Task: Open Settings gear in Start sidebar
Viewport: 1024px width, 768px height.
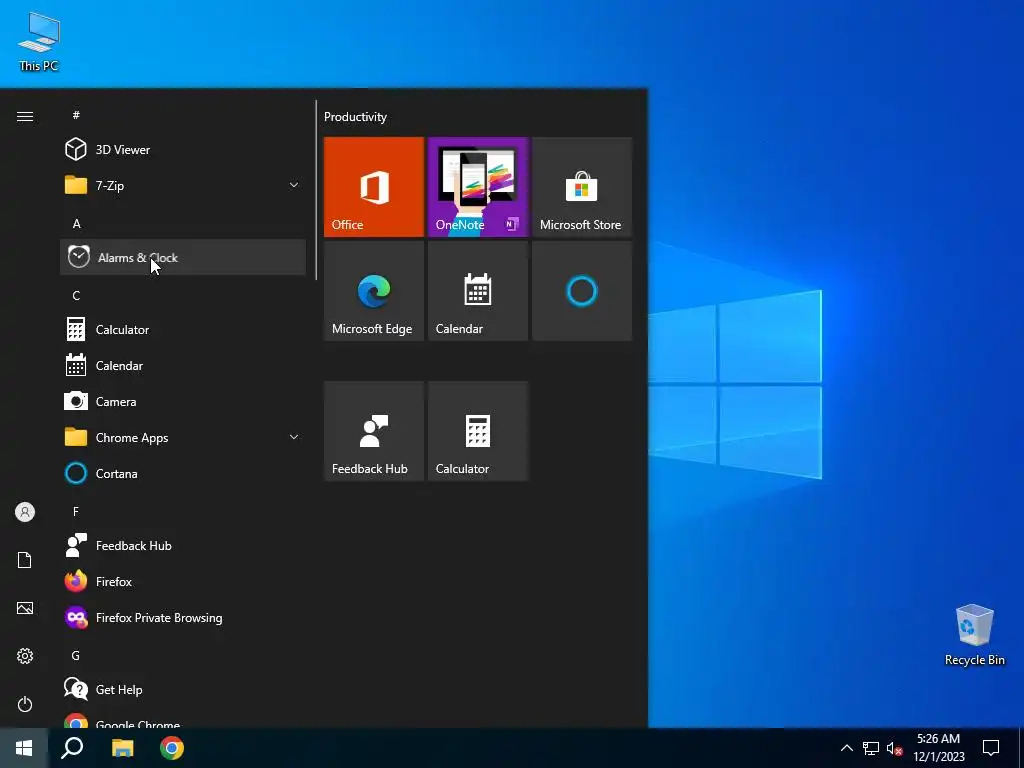Action: tap(25, 656)
